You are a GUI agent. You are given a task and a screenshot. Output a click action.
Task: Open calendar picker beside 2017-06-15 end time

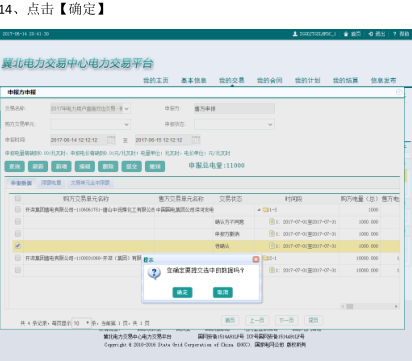tap(196, 140)
